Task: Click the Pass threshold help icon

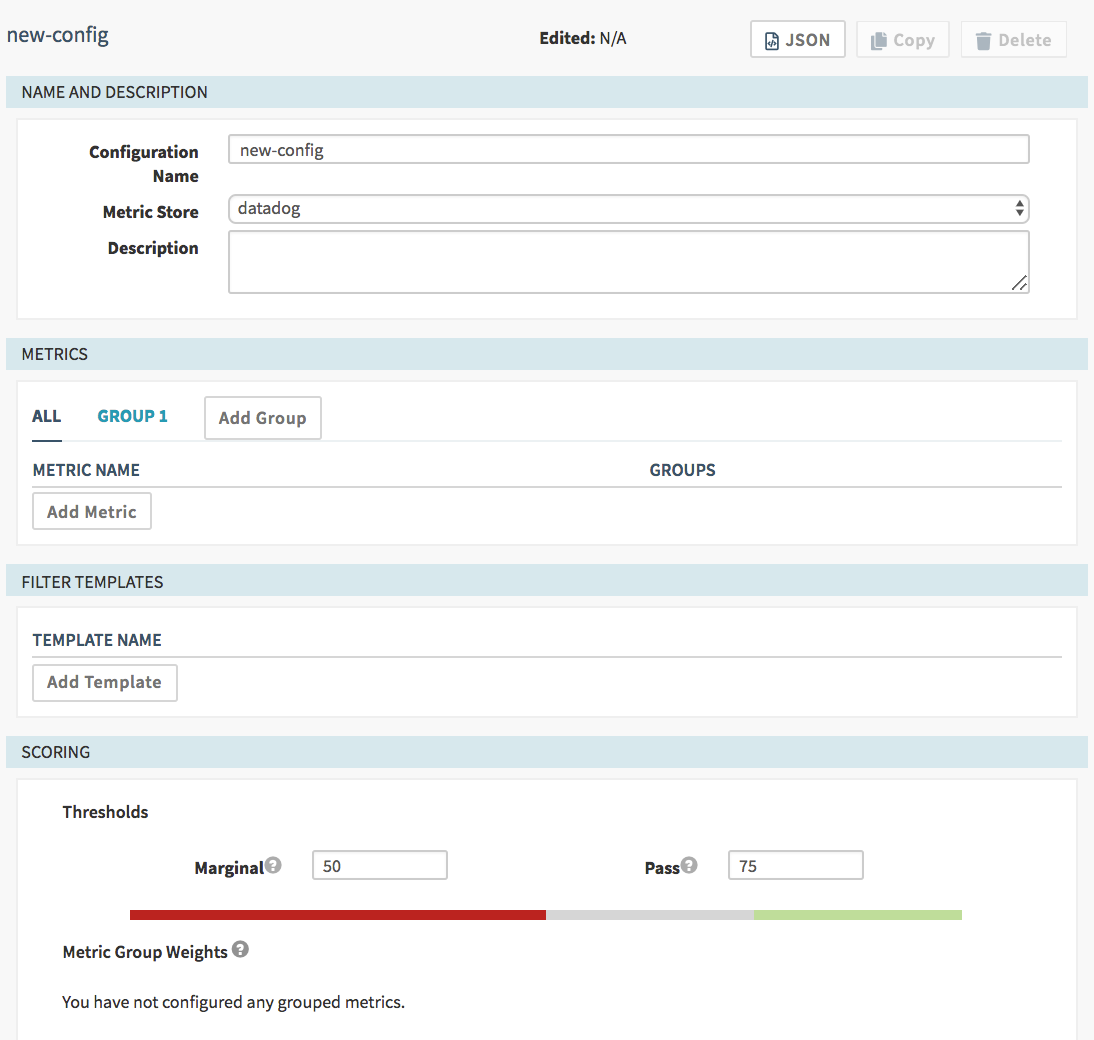Action: [x=689, y=865]
